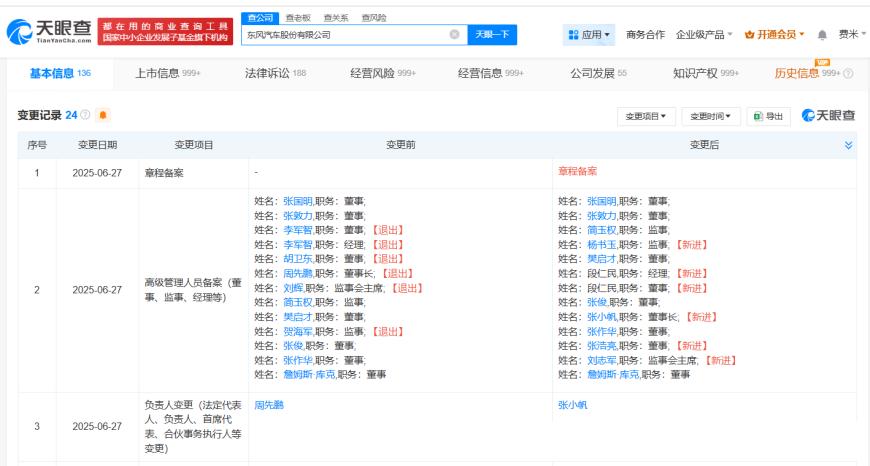Screen dimensions: 870x466
Task: Switch to 法律诉讼 tab
Action: [x=275, y=73]
